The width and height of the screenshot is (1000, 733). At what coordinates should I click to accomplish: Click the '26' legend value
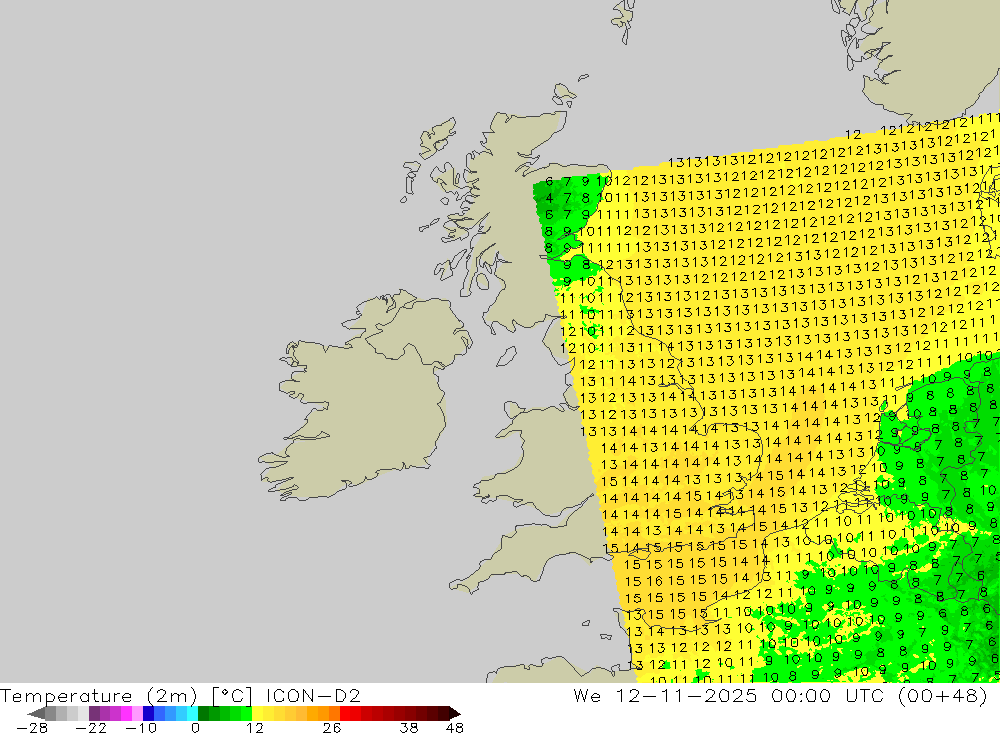point(332,728)
